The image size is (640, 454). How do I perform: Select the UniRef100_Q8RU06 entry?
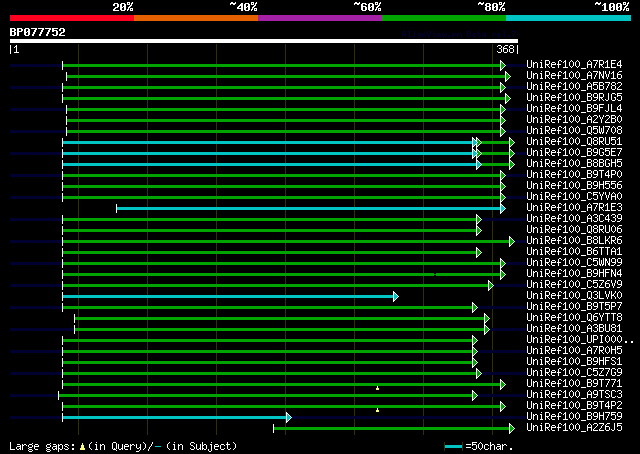click(x=574, y=230)
